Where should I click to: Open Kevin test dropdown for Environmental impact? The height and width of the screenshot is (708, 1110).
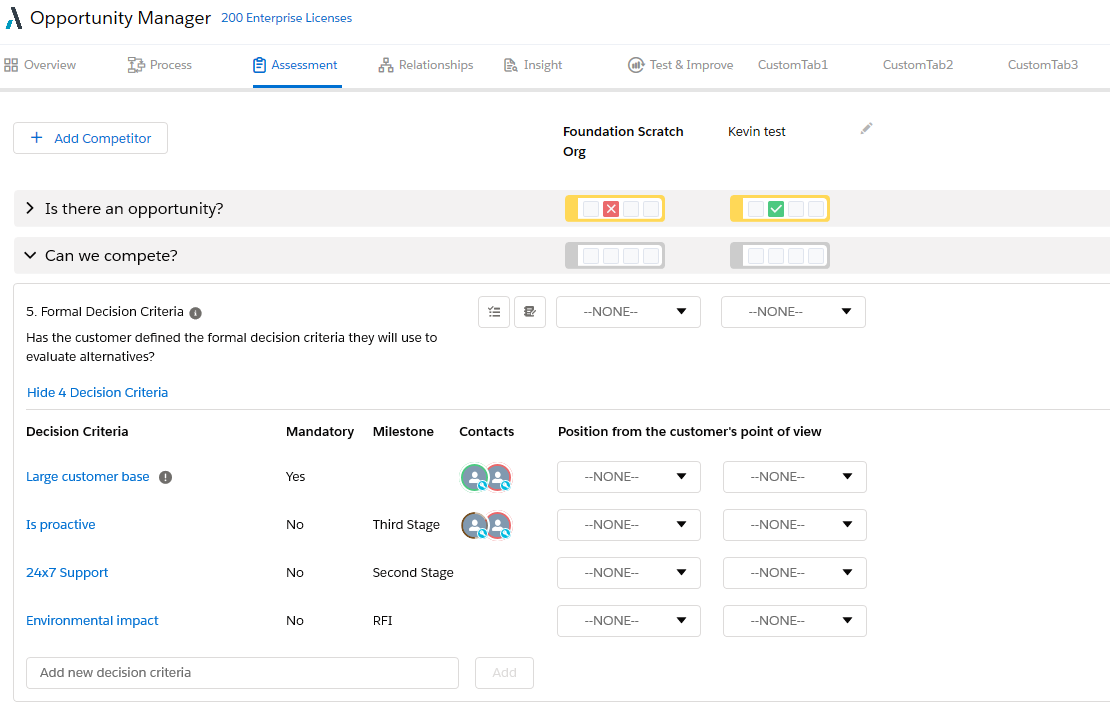[x=795, y=621]
